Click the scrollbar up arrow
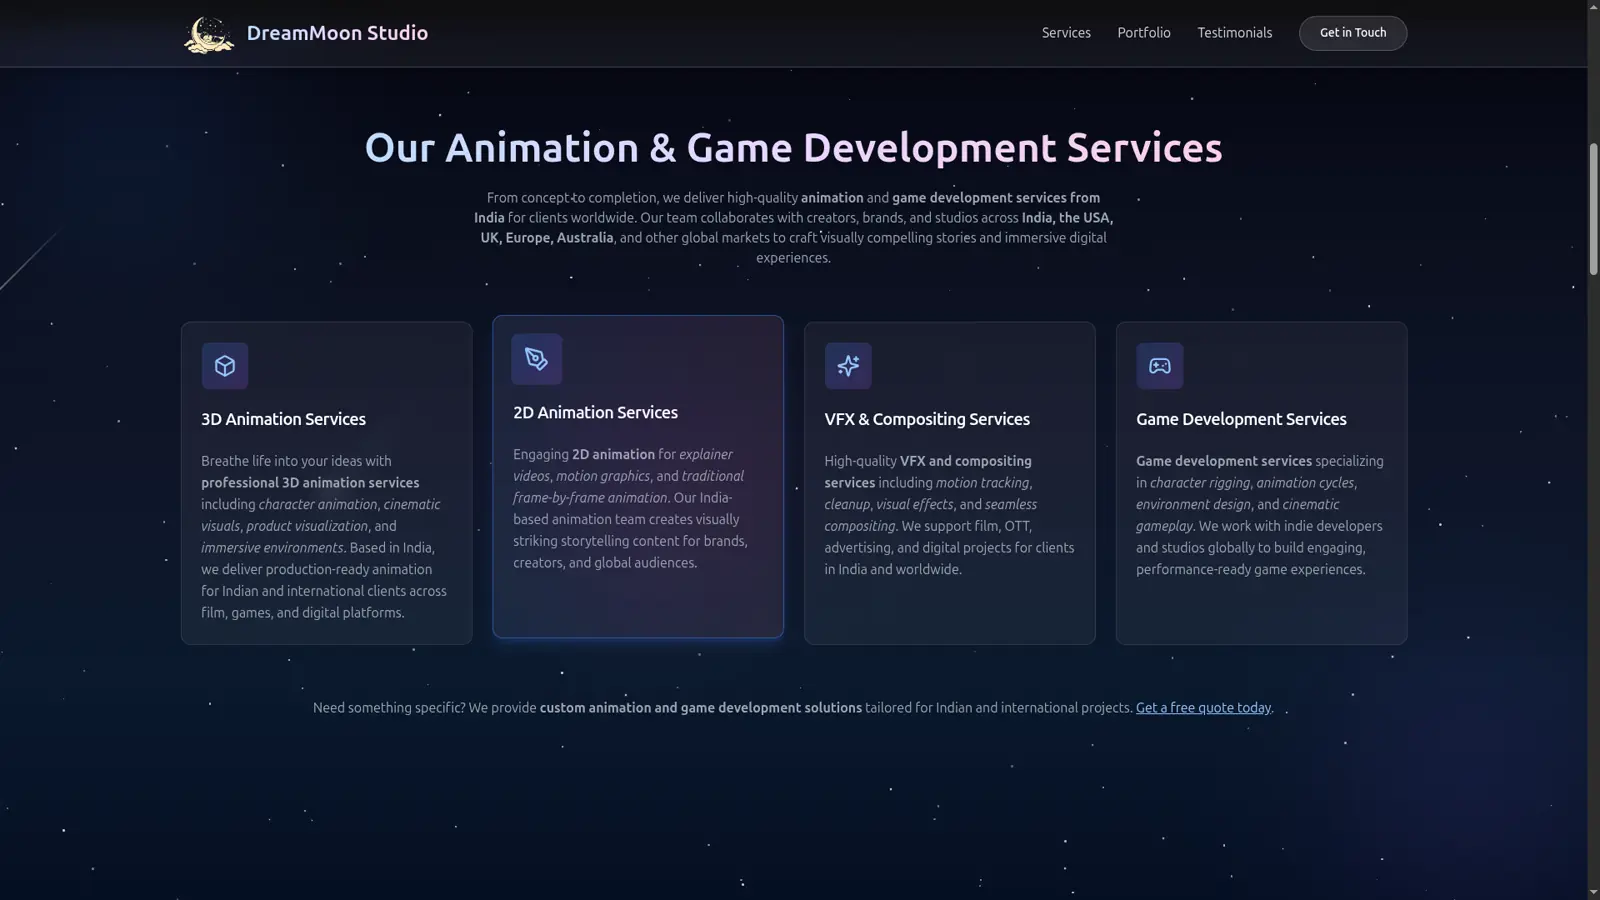 (1593, 7)
